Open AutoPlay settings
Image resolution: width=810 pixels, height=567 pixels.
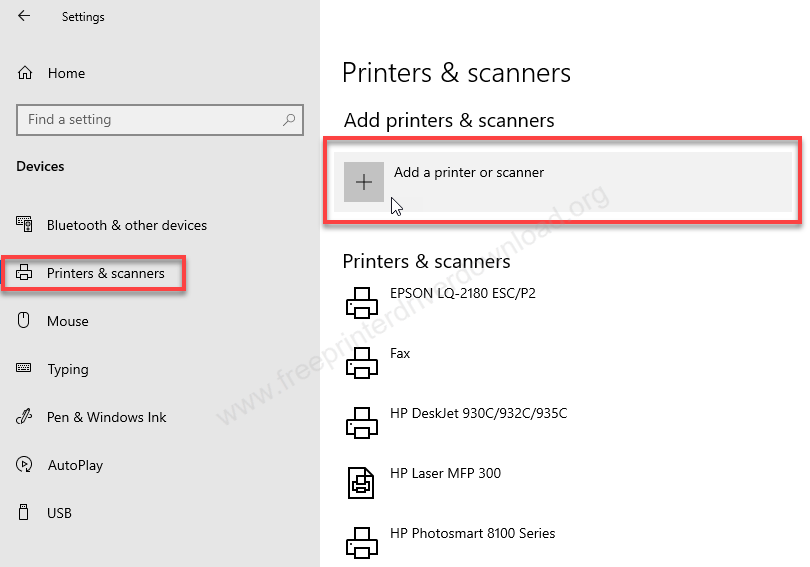(75, 465)
